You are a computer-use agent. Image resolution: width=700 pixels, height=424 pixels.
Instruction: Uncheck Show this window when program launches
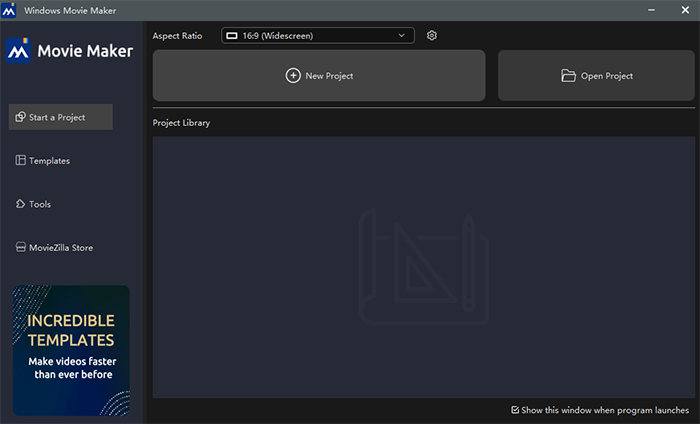pos(515,410)
